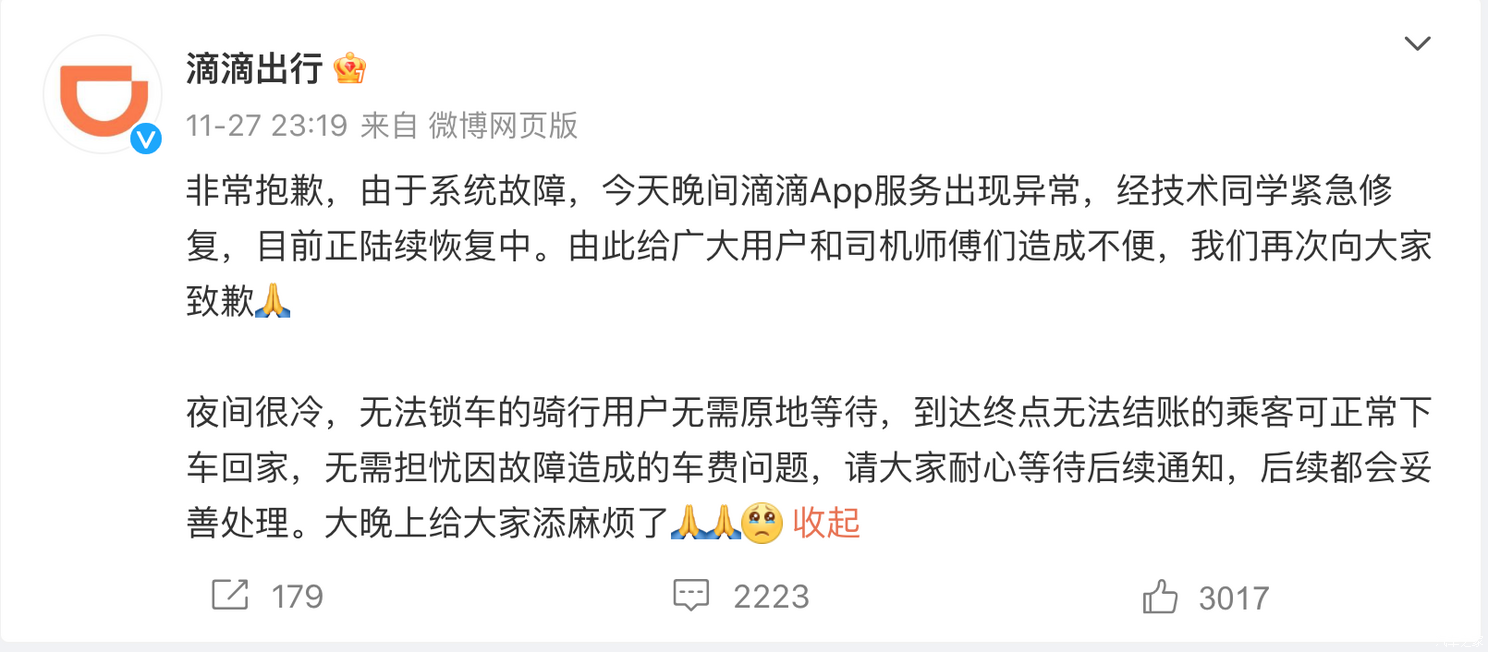Click the repost share icon
This screenshot has width=1488, height=652.
pos(230,596)
